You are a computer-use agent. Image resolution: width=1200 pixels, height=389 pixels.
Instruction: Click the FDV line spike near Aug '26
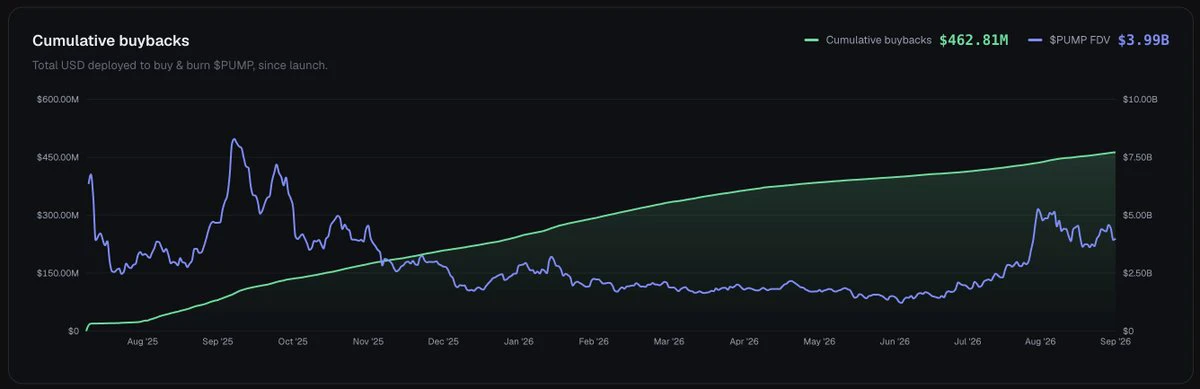click(1039, 210)
